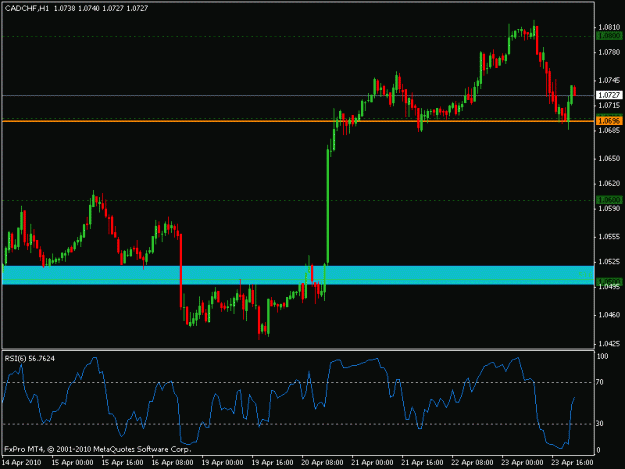This screenshot has width=625, height=469.
Task: Click the 19 Apr 16:00 time label
Action: [272, 462]
